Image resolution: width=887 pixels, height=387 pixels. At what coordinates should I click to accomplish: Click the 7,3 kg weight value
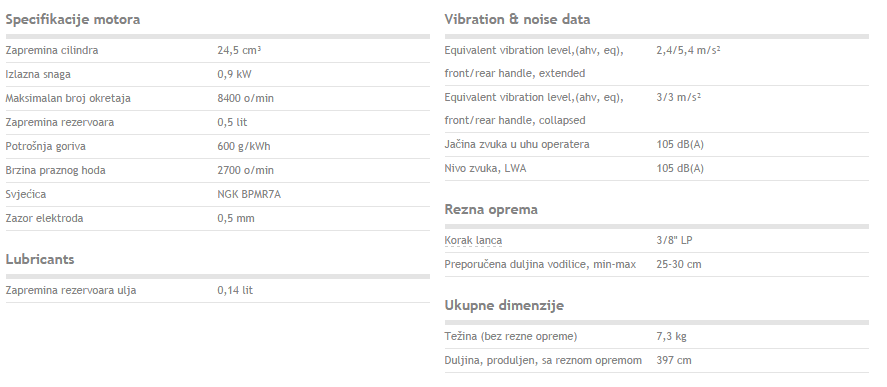pyautogui.click(x=671, y=337)
